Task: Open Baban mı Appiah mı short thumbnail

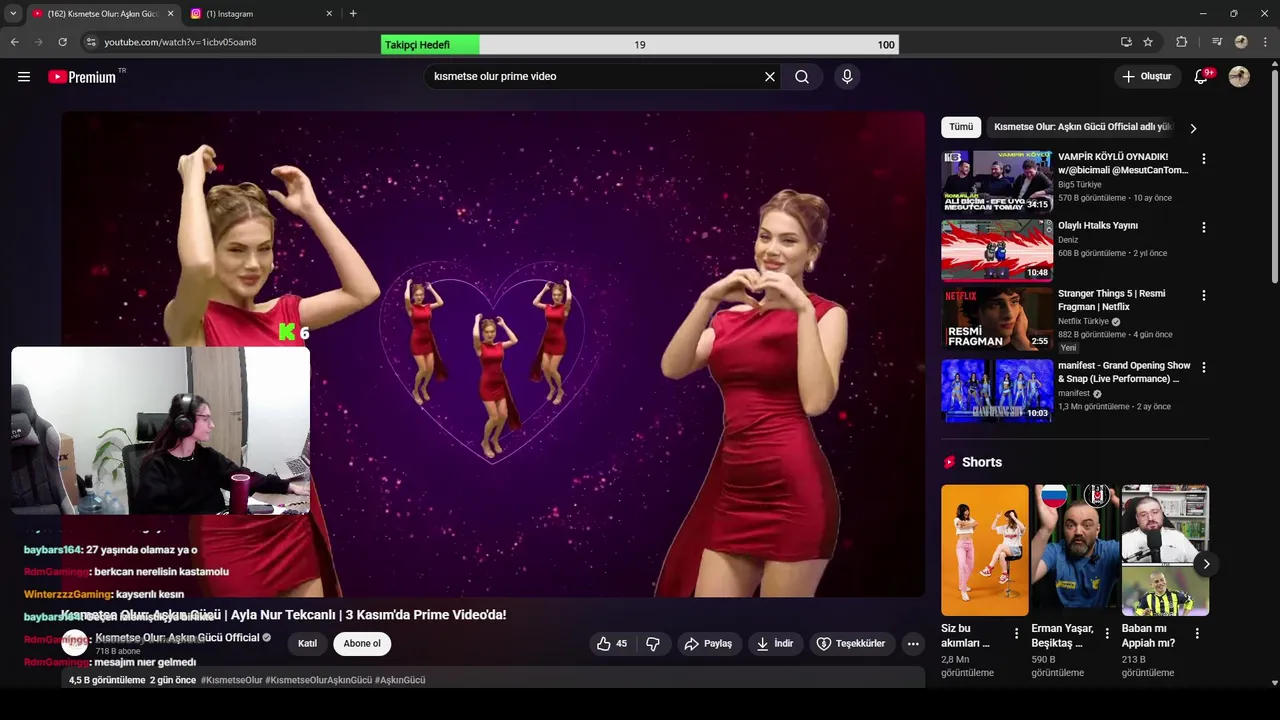Action: 1165,550
